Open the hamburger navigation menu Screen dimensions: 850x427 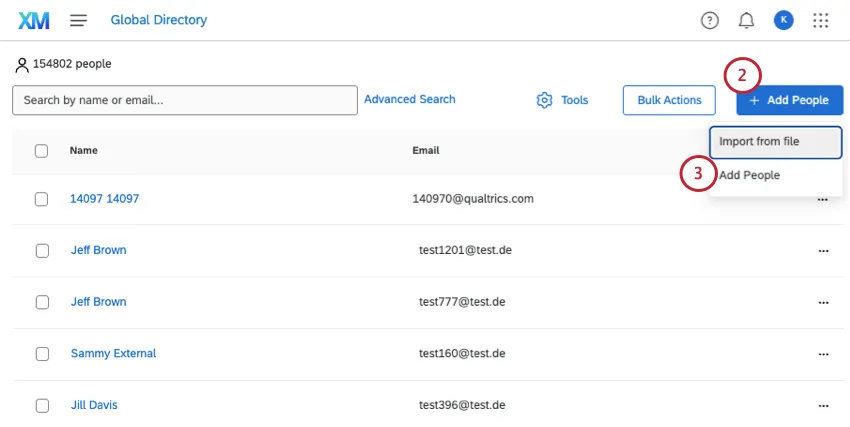pyautogui.click(x=79, y=20)
